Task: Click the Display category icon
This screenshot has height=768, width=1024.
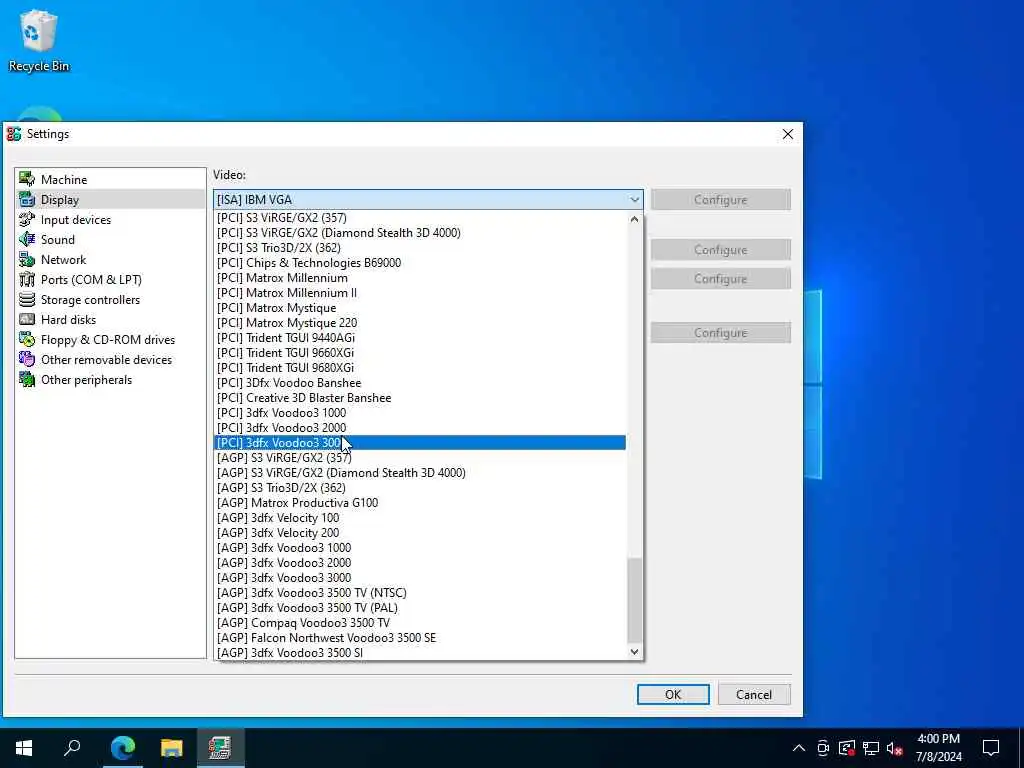Action: pyautogui.click(x=27, y=199)
